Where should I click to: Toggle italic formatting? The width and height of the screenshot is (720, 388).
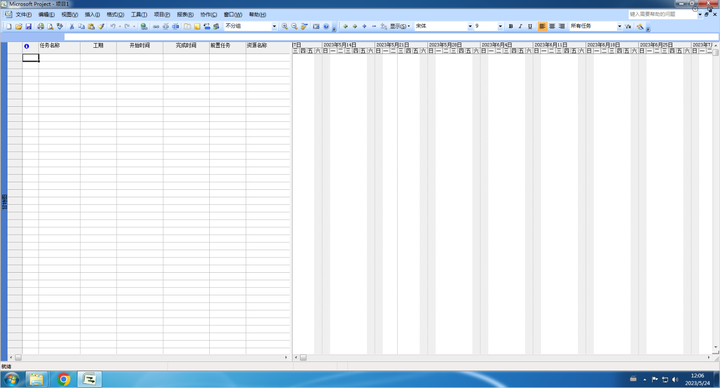520,27
